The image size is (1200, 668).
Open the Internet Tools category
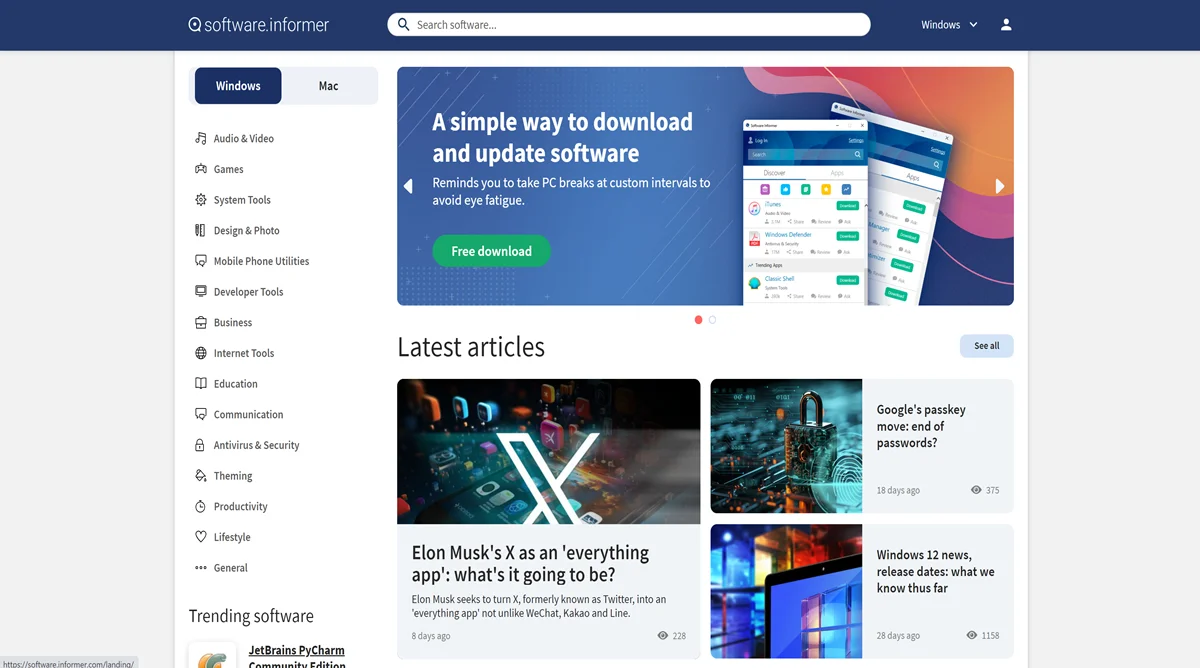244,353
